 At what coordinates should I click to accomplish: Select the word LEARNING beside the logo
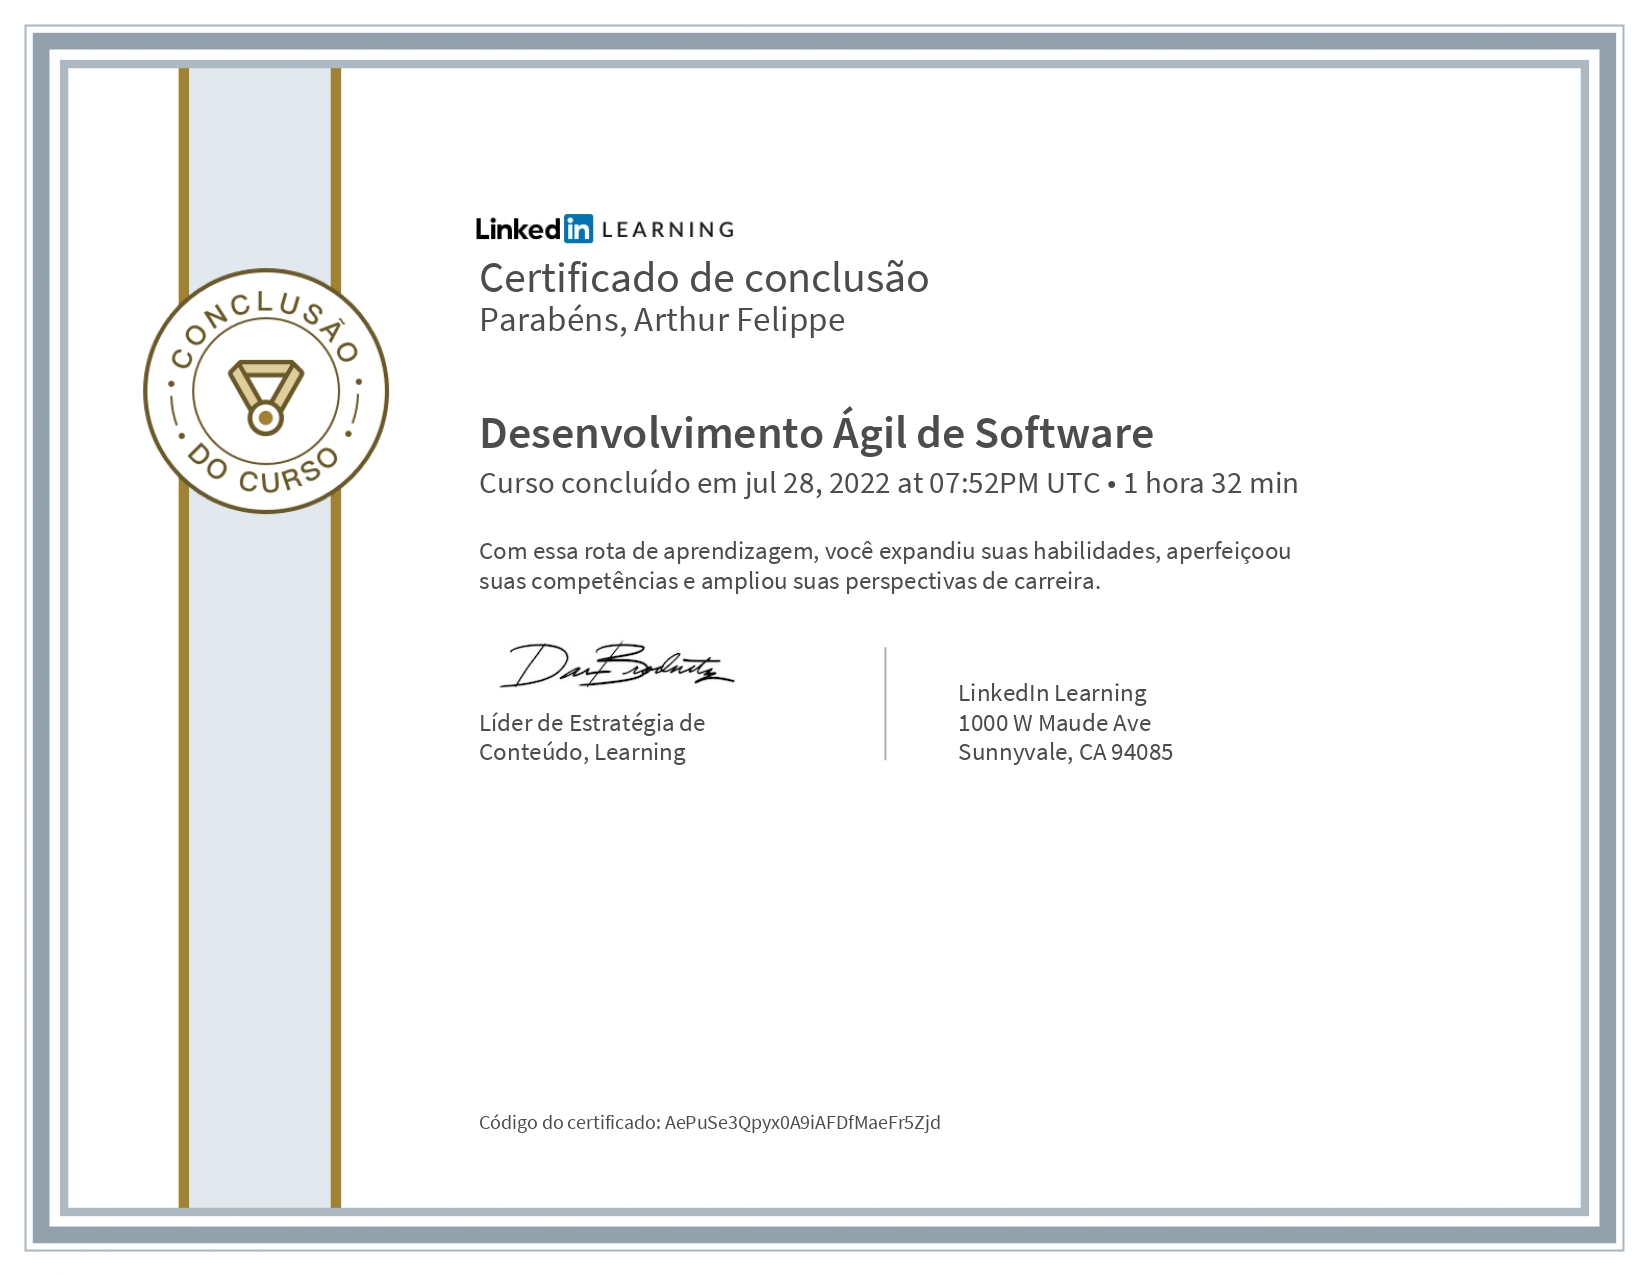(668, 230)
